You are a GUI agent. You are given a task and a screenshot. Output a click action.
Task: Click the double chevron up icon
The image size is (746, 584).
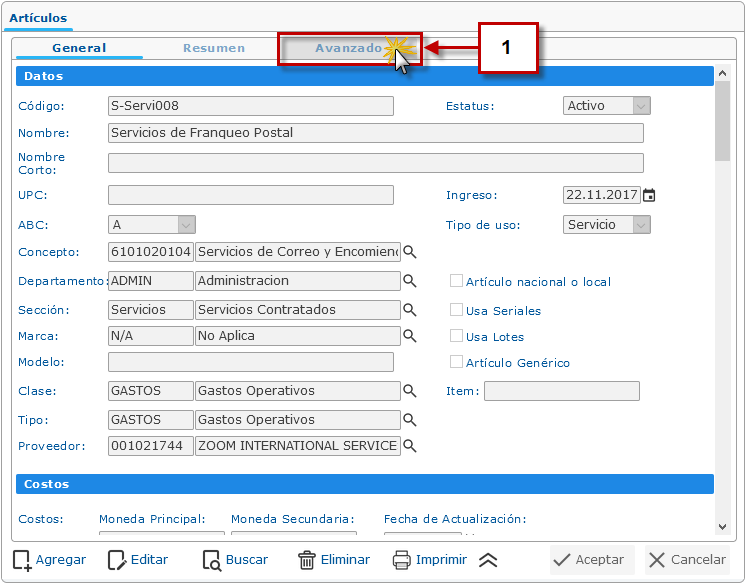[488, 560]
